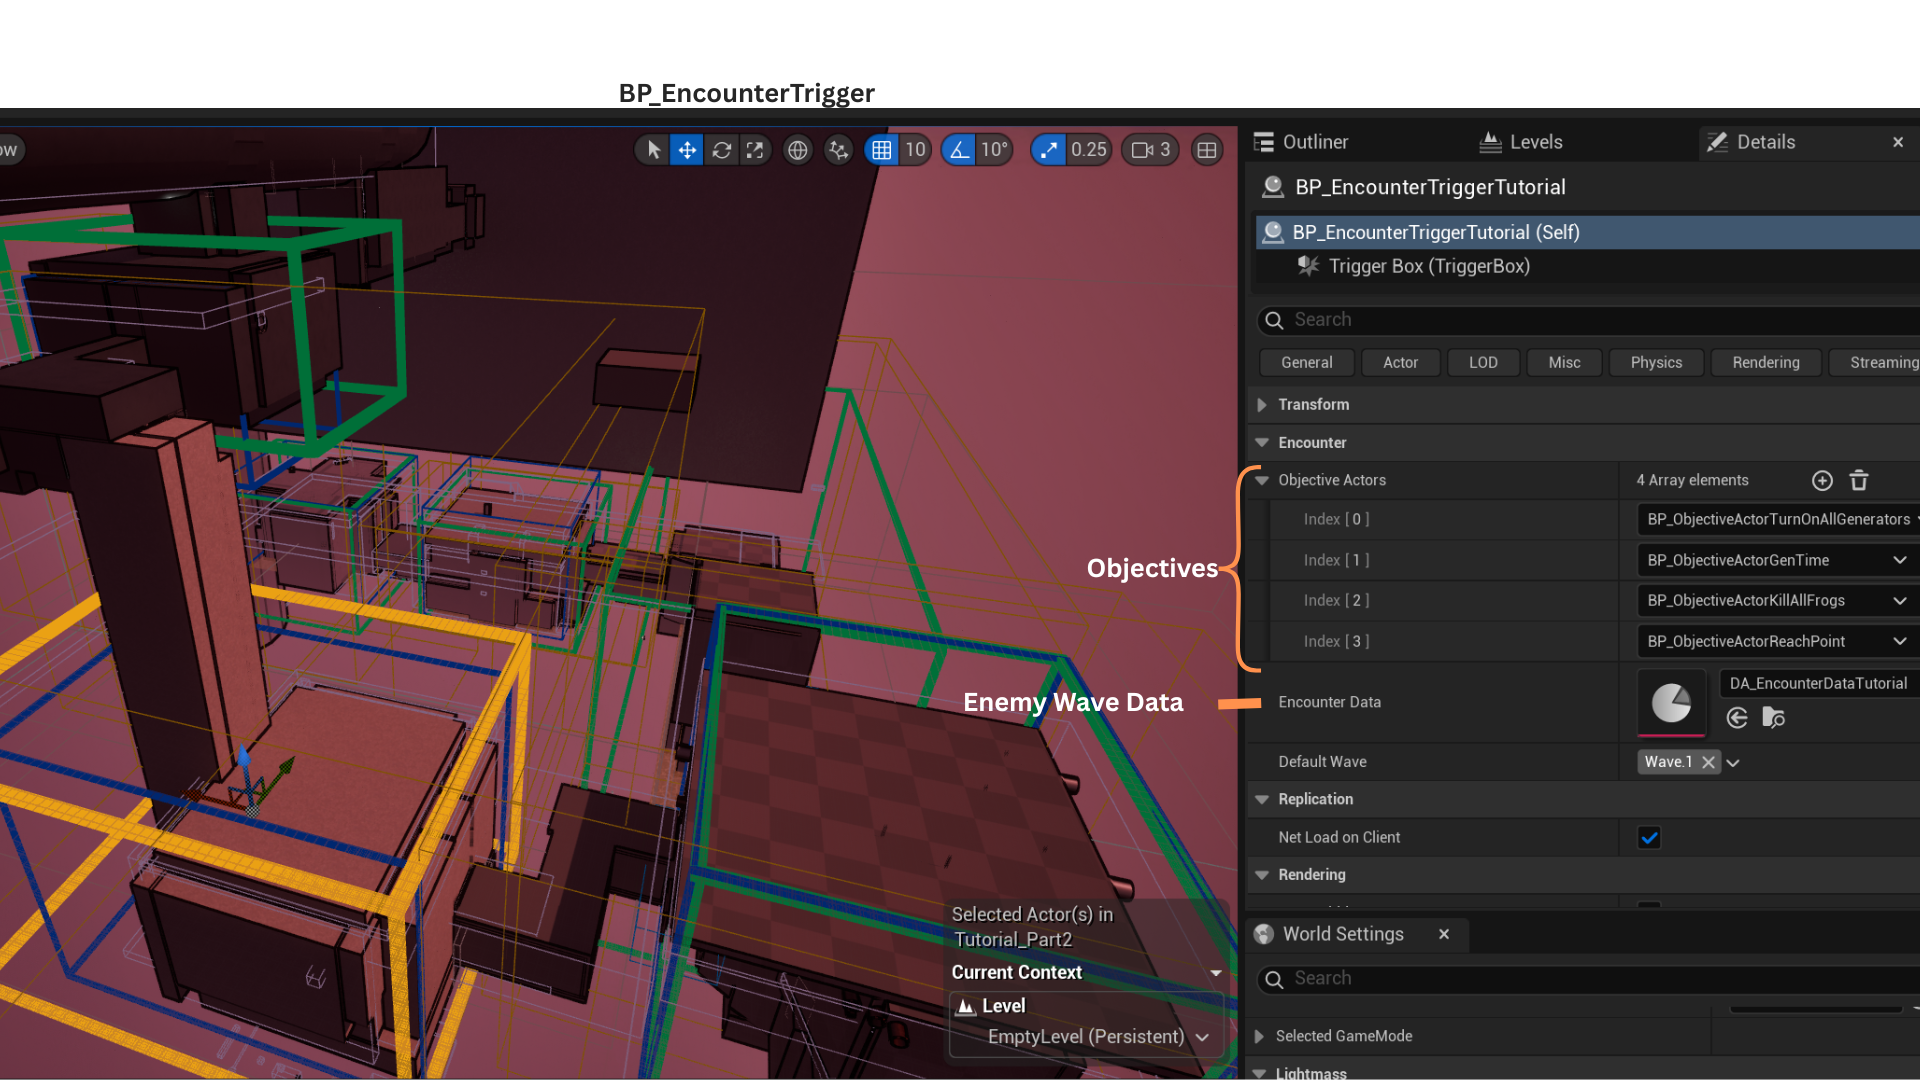Click the Rendering filter button
The height and width of the screenshot is (1080, 1920).
[1765, 363]
